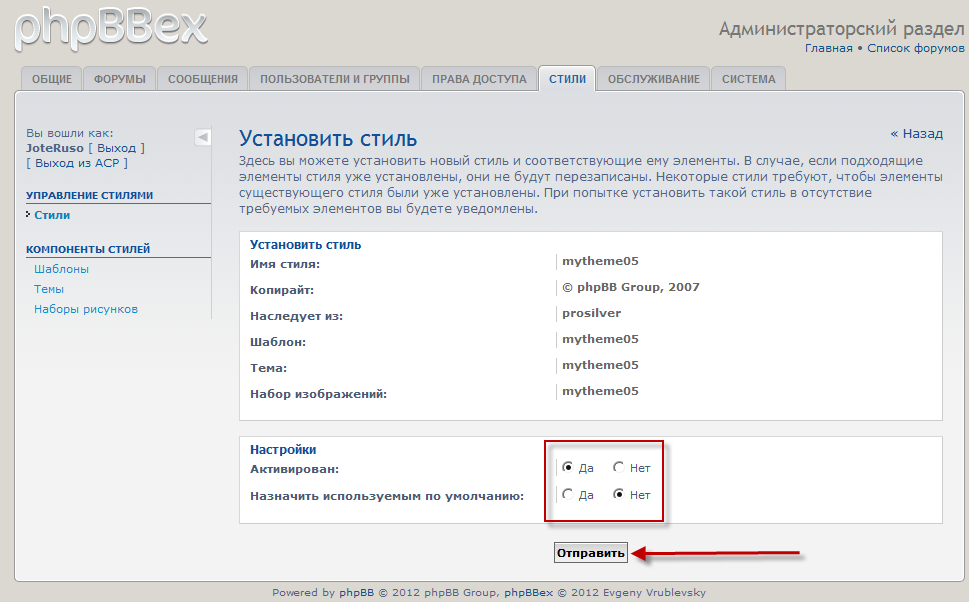Viewport: 969px width, 602px height.
Task: Open Шаблоны in the sidebar
Action: 61,269
